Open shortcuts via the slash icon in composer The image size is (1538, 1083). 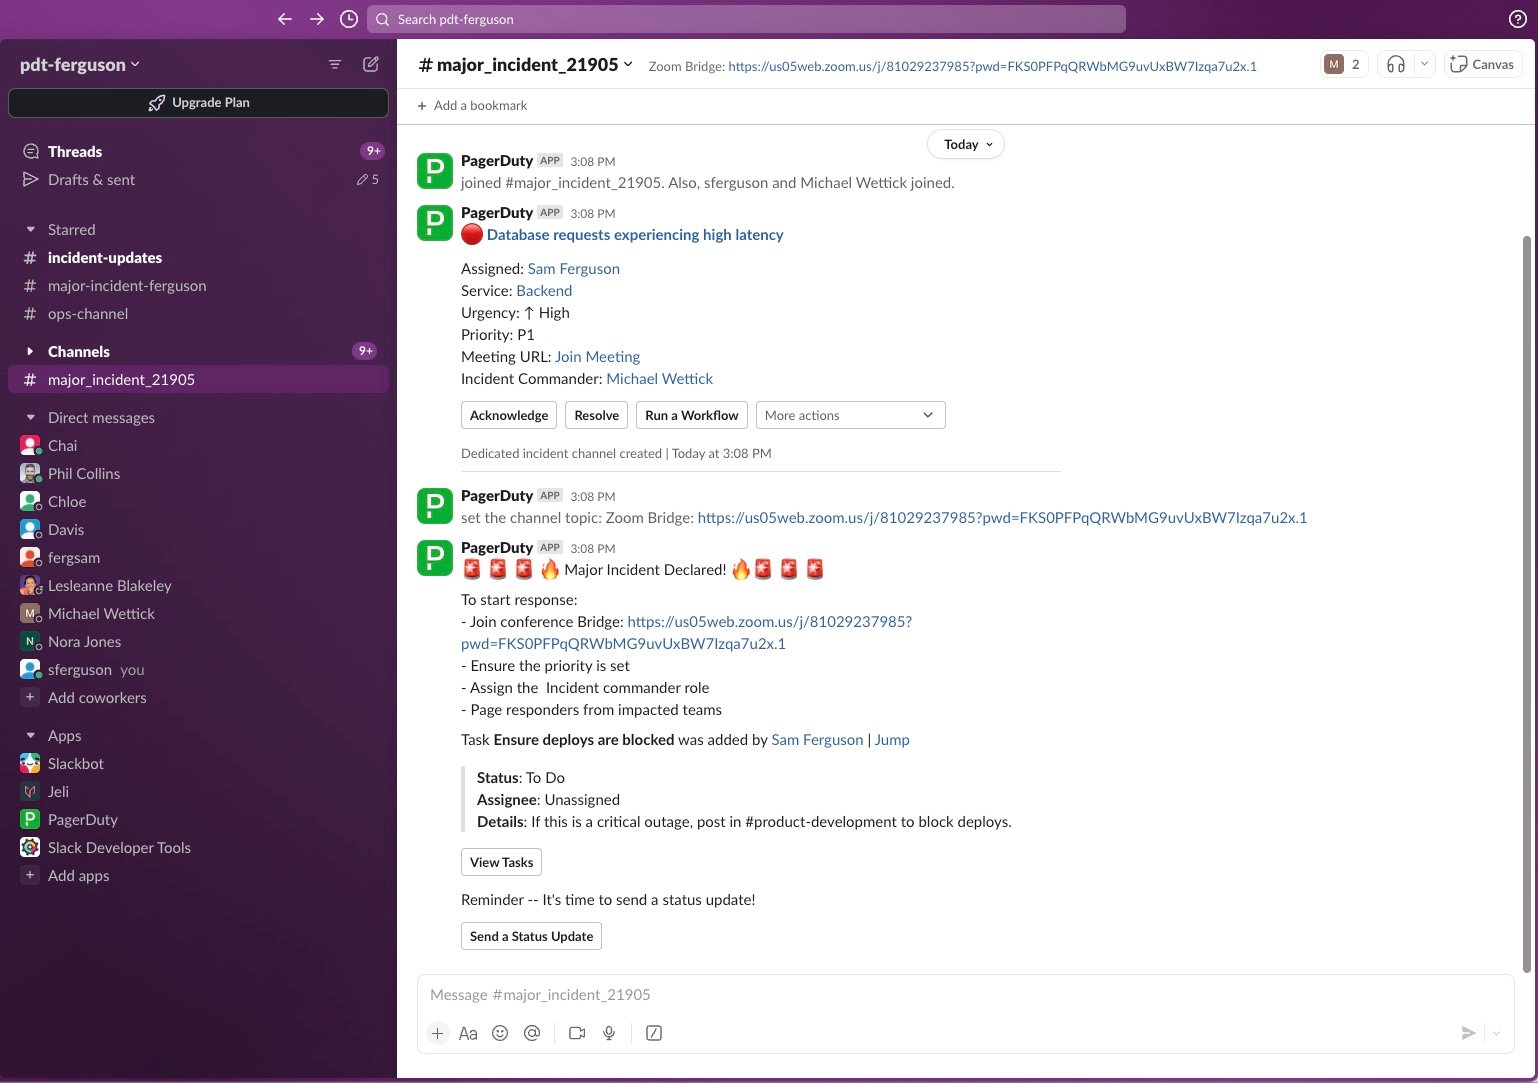(x=654, y=1032)
